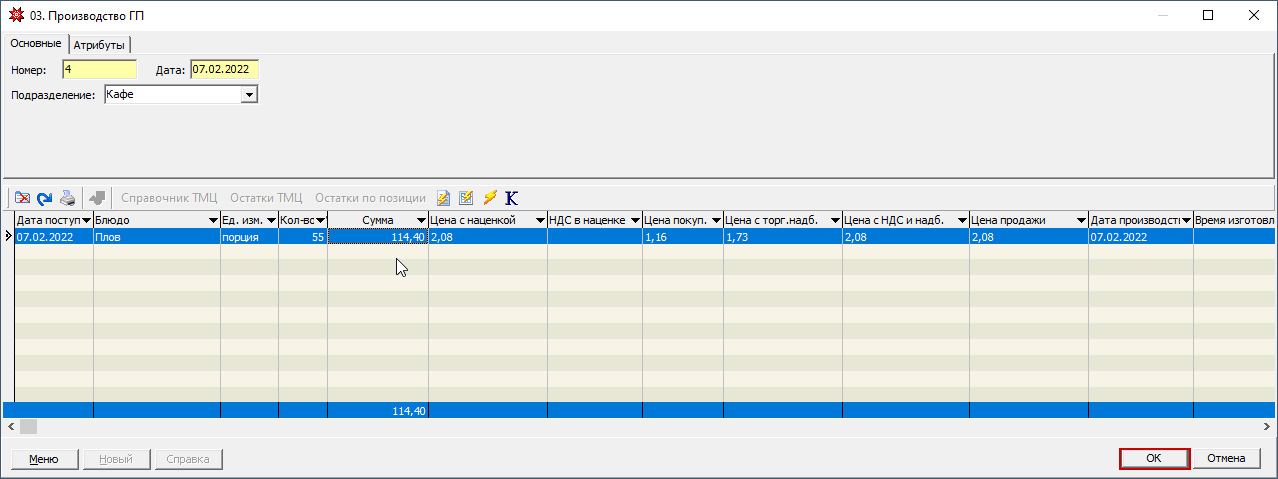
Task: Click the yellow lightning bolt icon
Action: coord(489,198)
